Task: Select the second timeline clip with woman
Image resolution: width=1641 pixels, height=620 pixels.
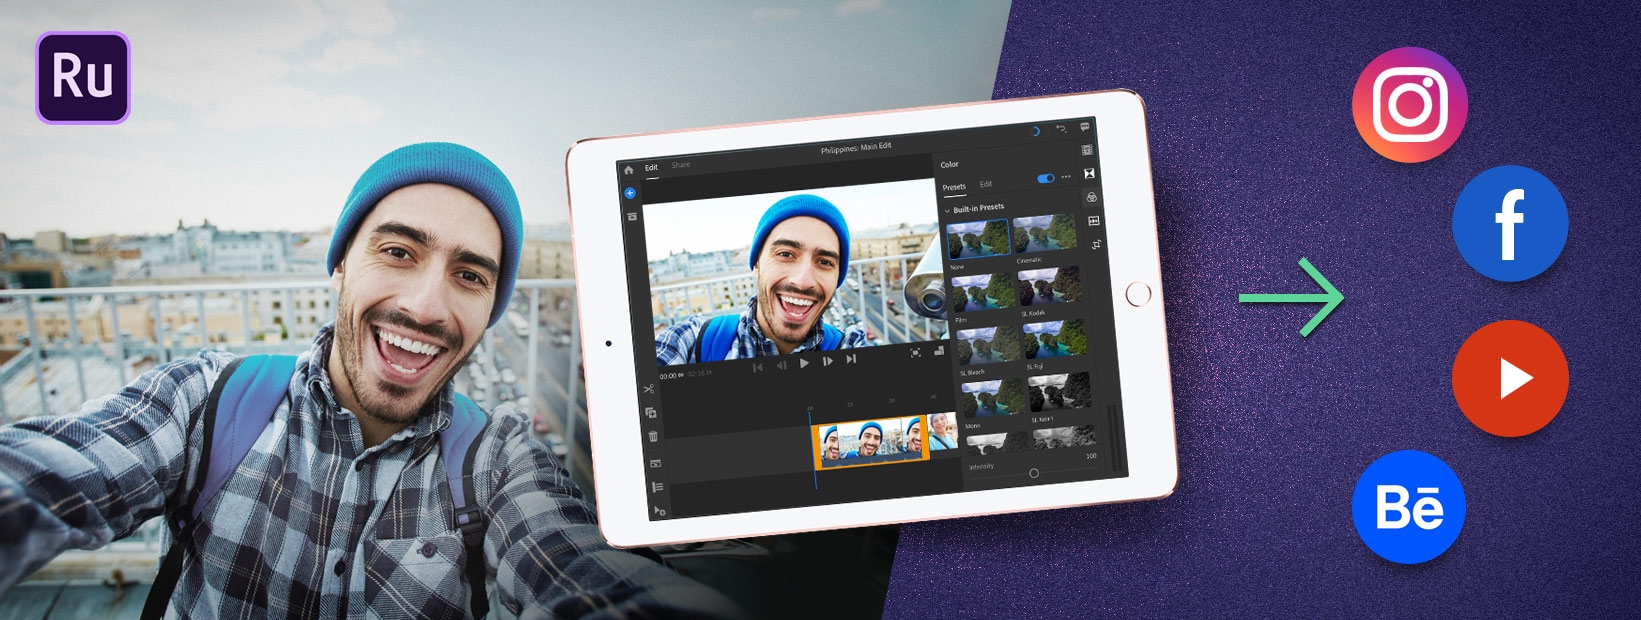Action: point(943,432)
